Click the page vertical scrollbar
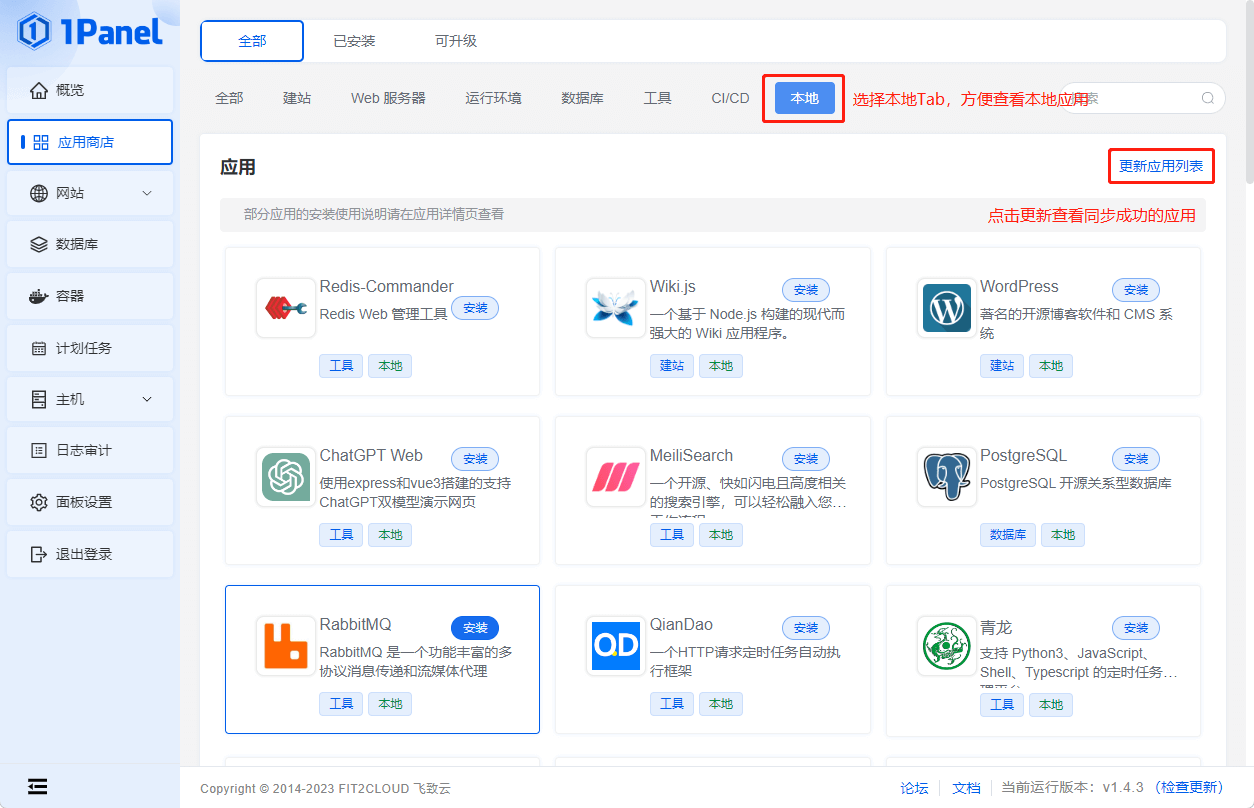Image resolution: width=1254 pixels, height=808 pixels. click(1249, 92)
